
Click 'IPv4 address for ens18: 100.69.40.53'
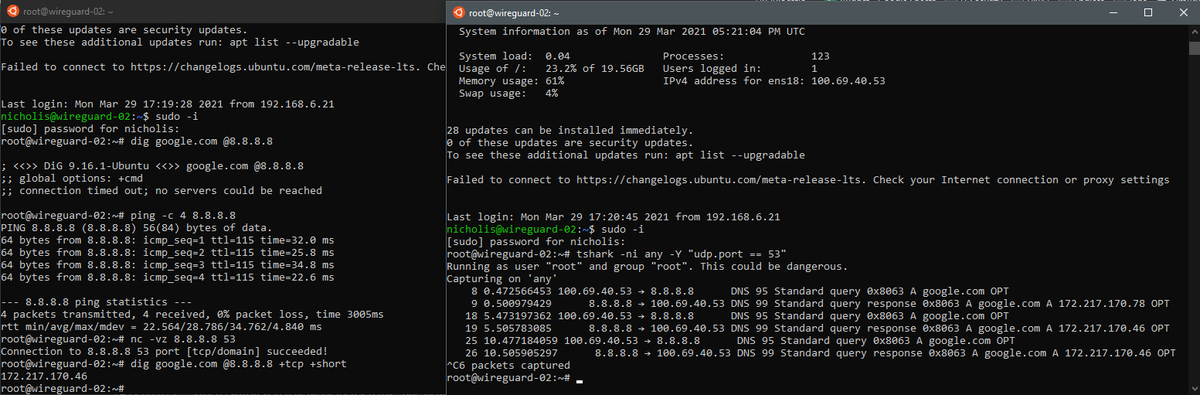click(775, 81)
